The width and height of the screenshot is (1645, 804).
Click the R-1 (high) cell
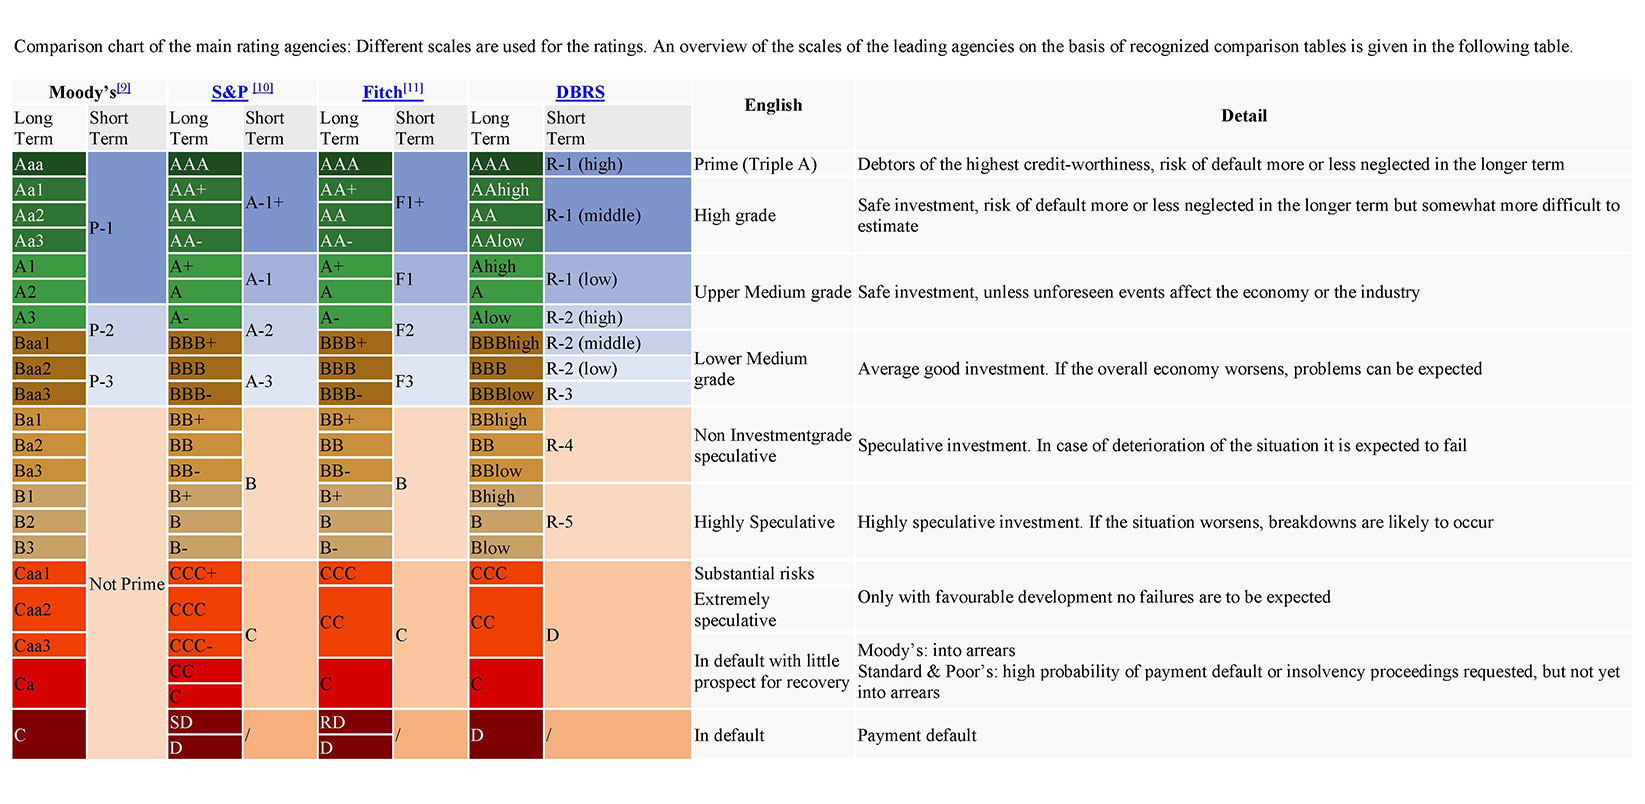tap(616, 164)
